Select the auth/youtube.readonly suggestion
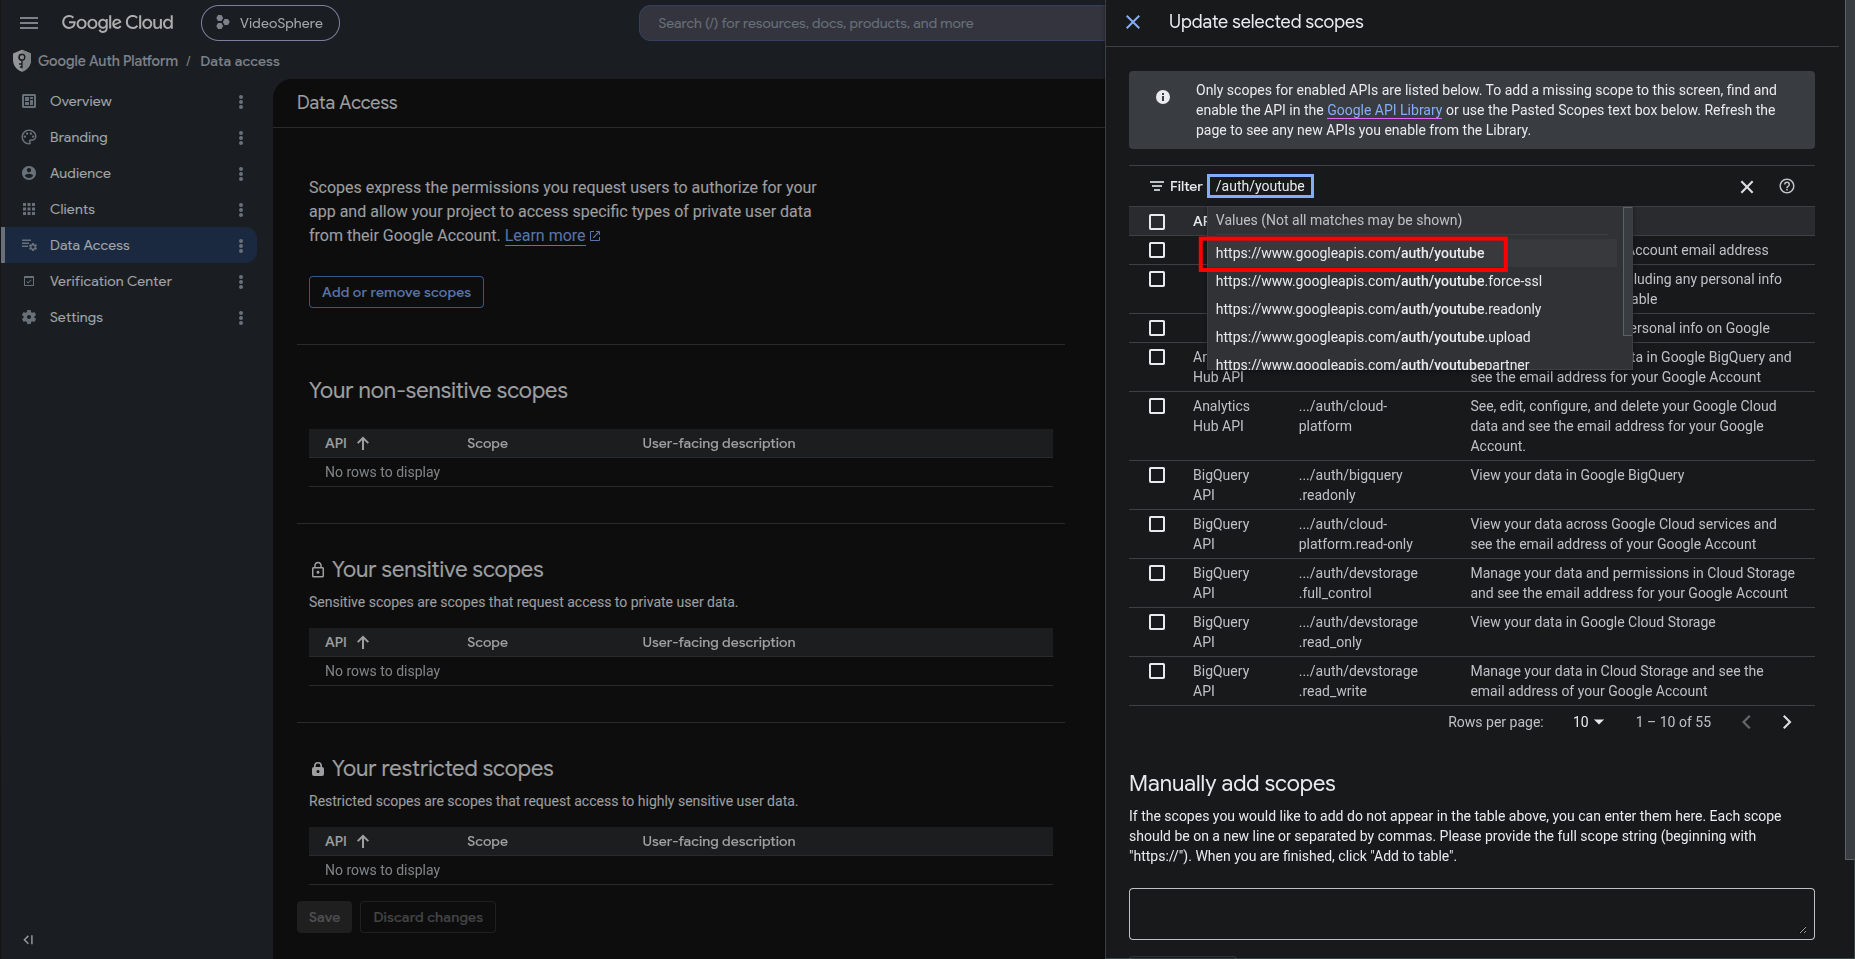Viewport: 1855px width, 959px height. (1378, 309)
